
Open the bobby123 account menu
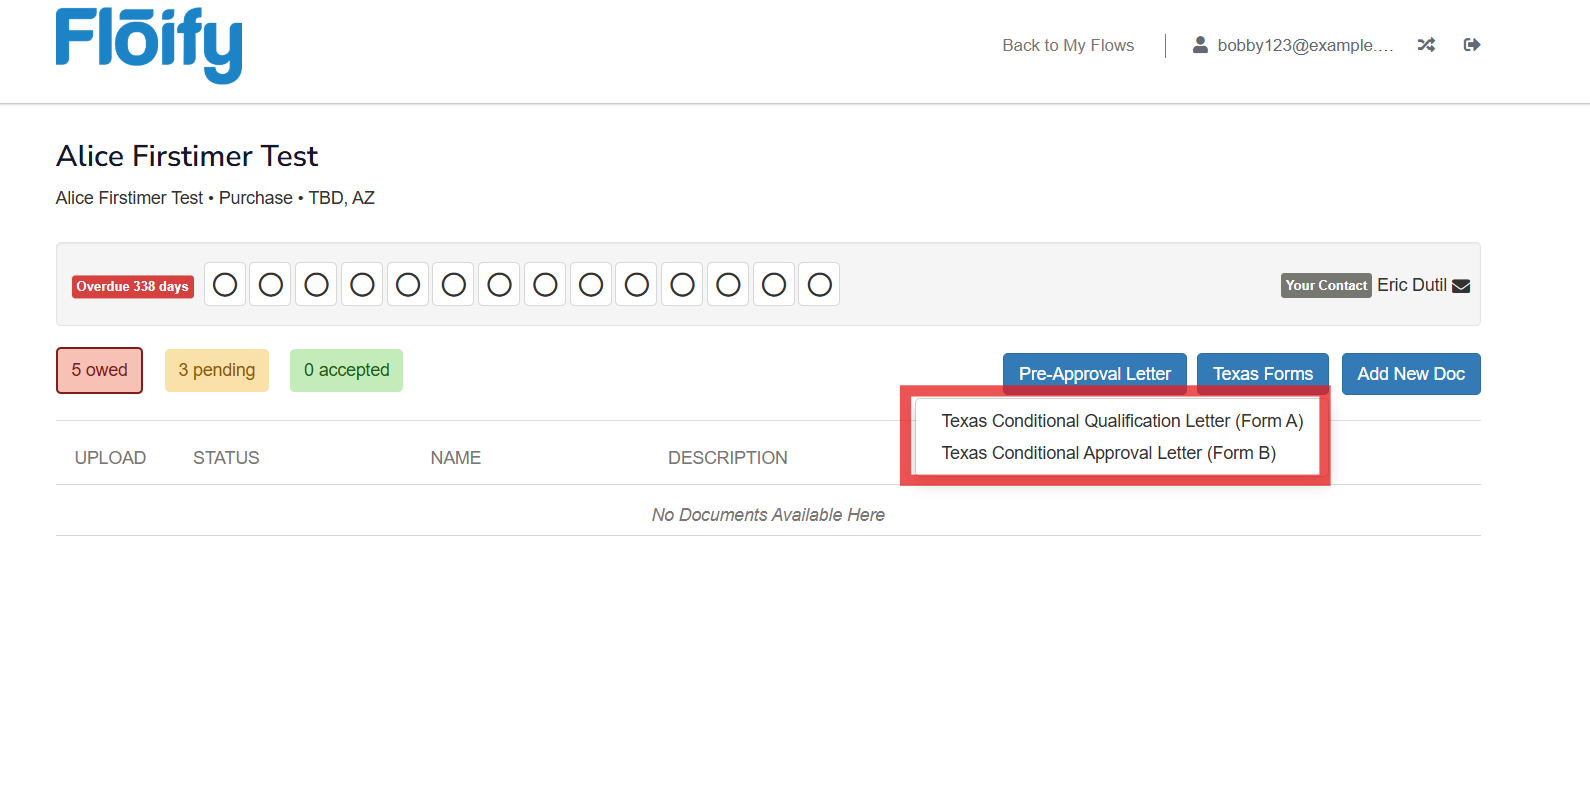tap(1304, 45)
